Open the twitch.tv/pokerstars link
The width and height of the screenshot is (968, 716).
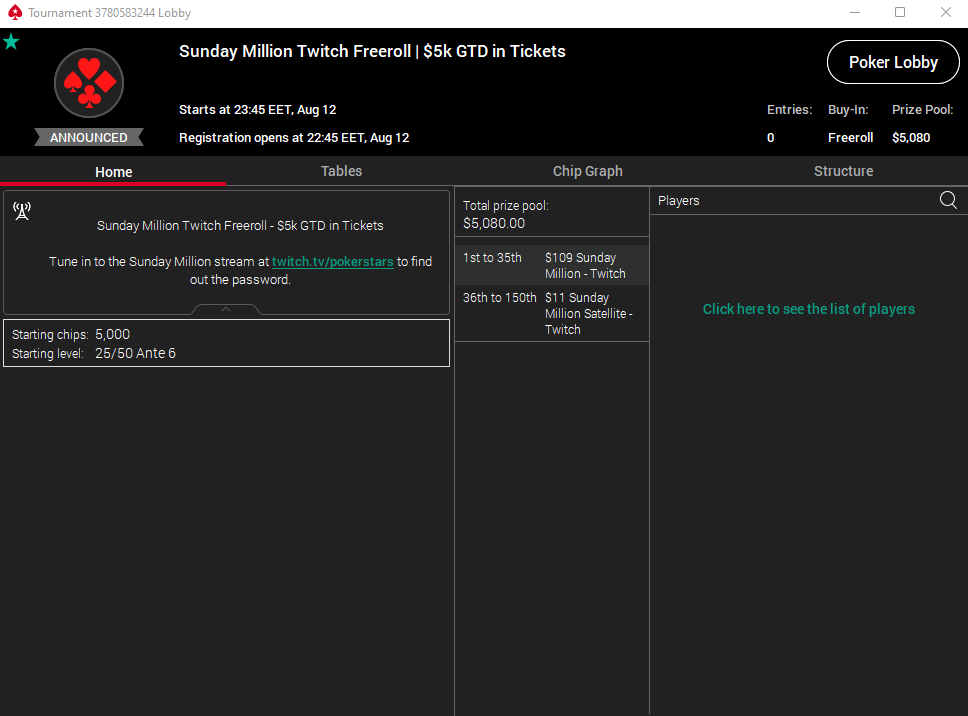click(333, 262)
